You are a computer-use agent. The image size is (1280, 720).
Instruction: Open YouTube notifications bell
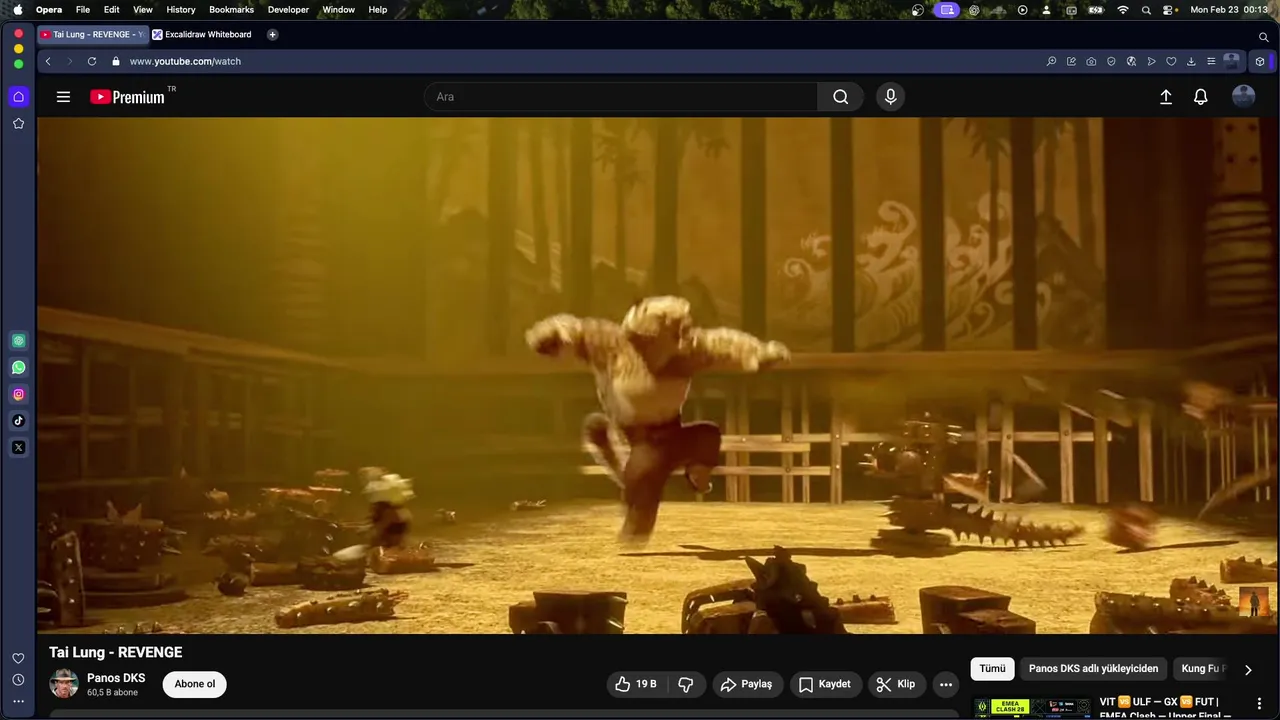pos(1201,97)
